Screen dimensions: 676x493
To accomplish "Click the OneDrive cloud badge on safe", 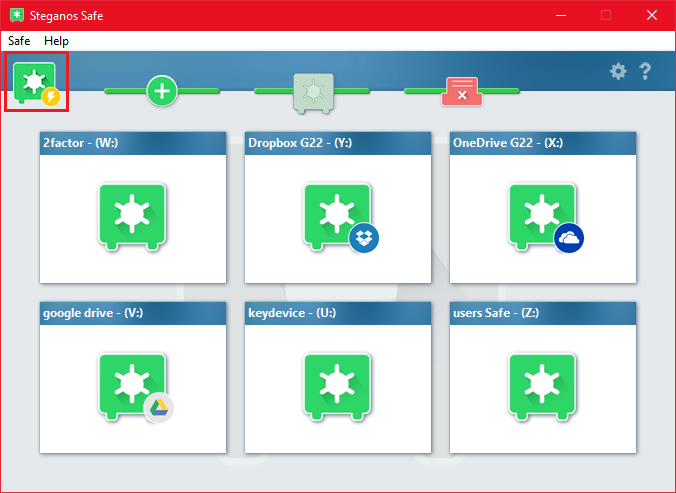I will point(569,238).
